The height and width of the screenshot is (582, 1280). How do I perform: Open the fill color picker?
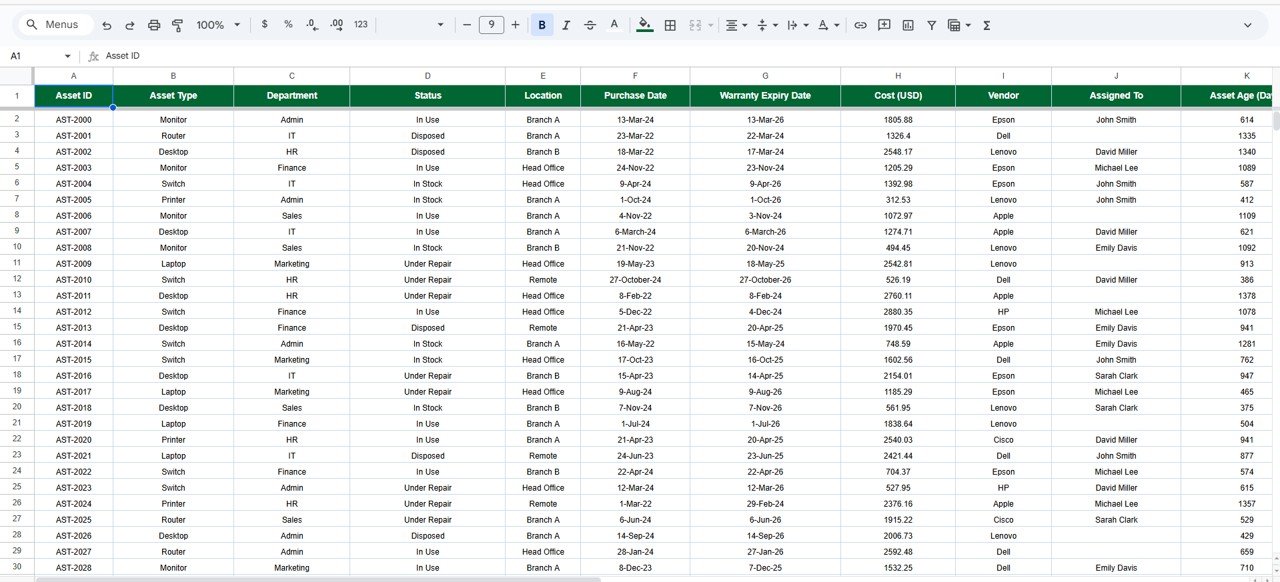tap(645, 25)
